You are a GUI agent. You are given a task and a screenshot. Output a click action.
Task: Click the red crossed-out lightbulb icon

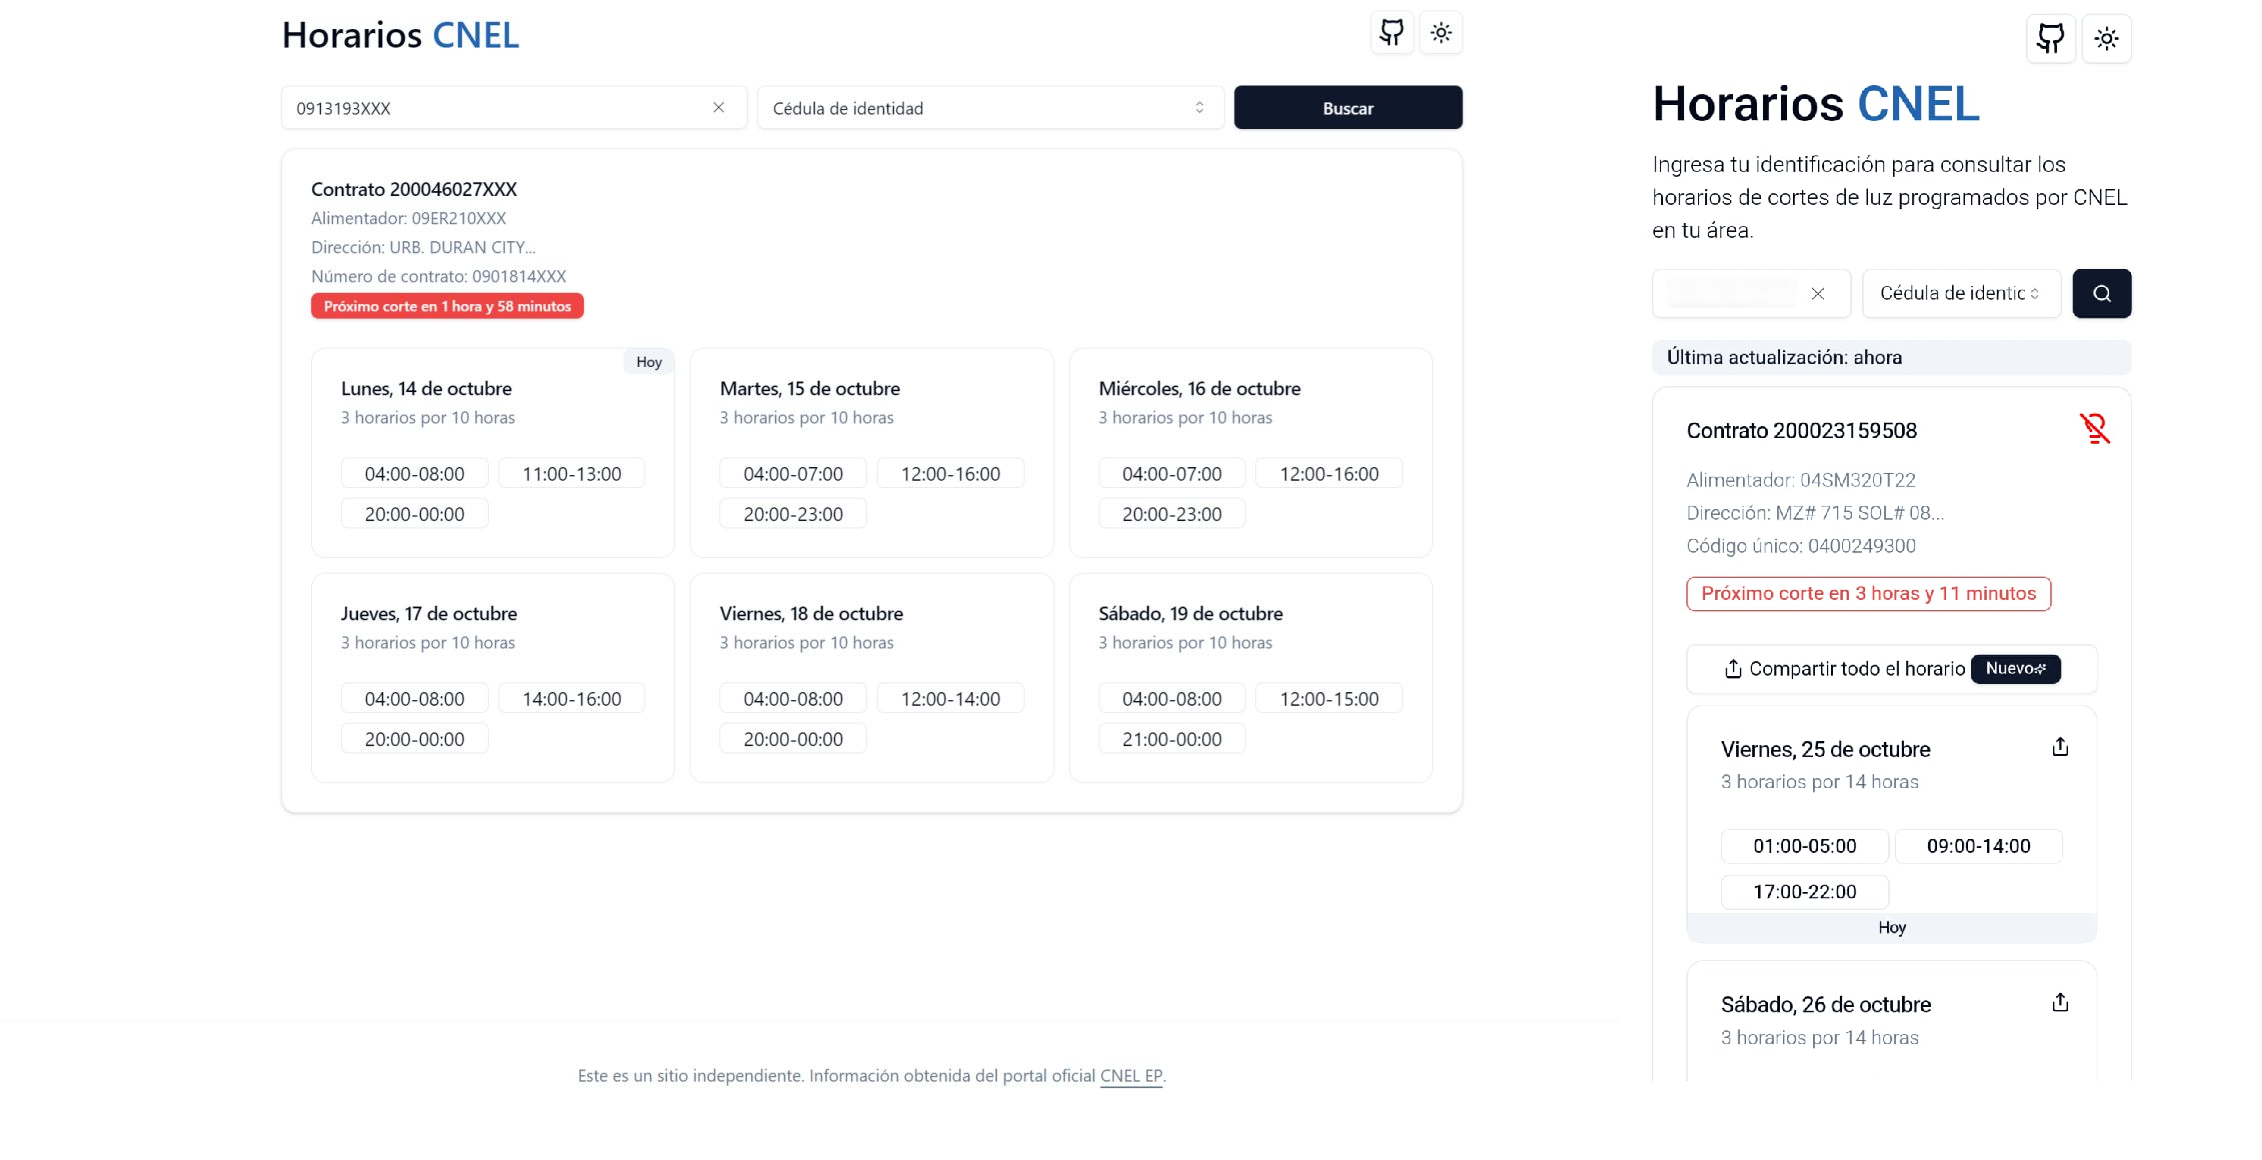click(x=2094, y=428)
